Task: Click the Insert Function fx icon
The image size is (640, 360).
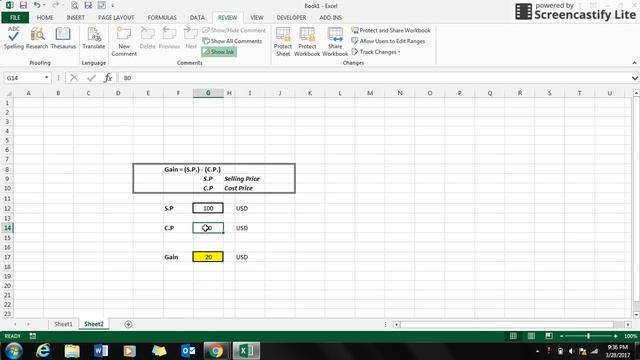Action: tap(108, 78)
